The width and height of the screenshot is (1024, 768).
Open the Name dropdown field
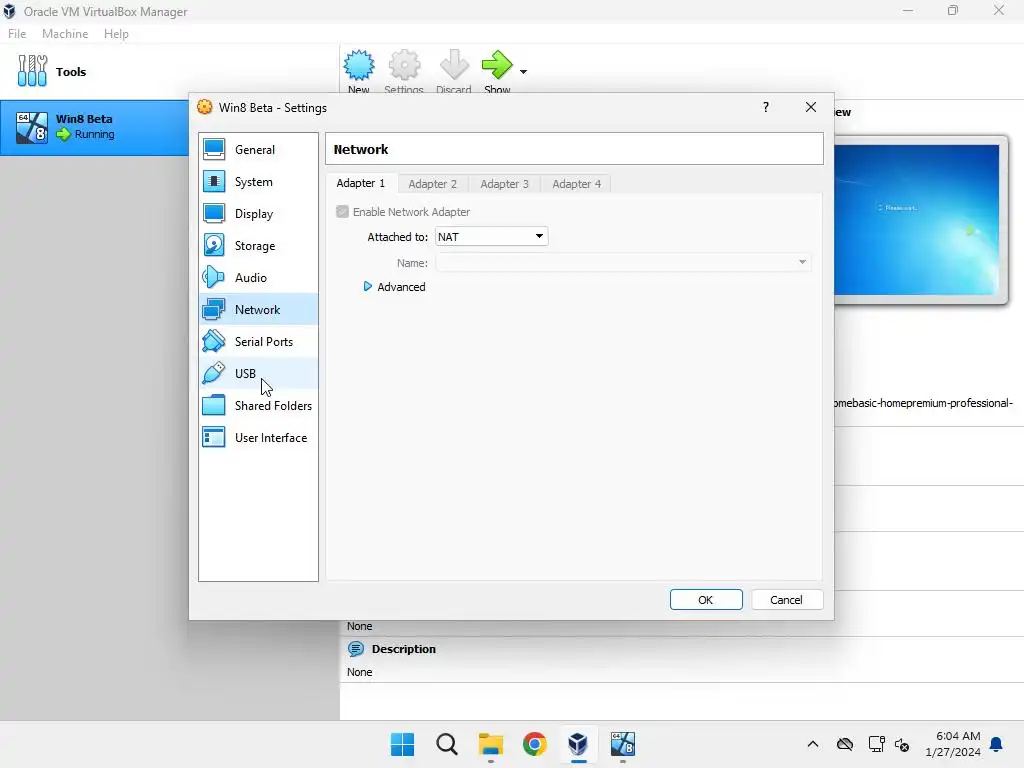[624, 263]
